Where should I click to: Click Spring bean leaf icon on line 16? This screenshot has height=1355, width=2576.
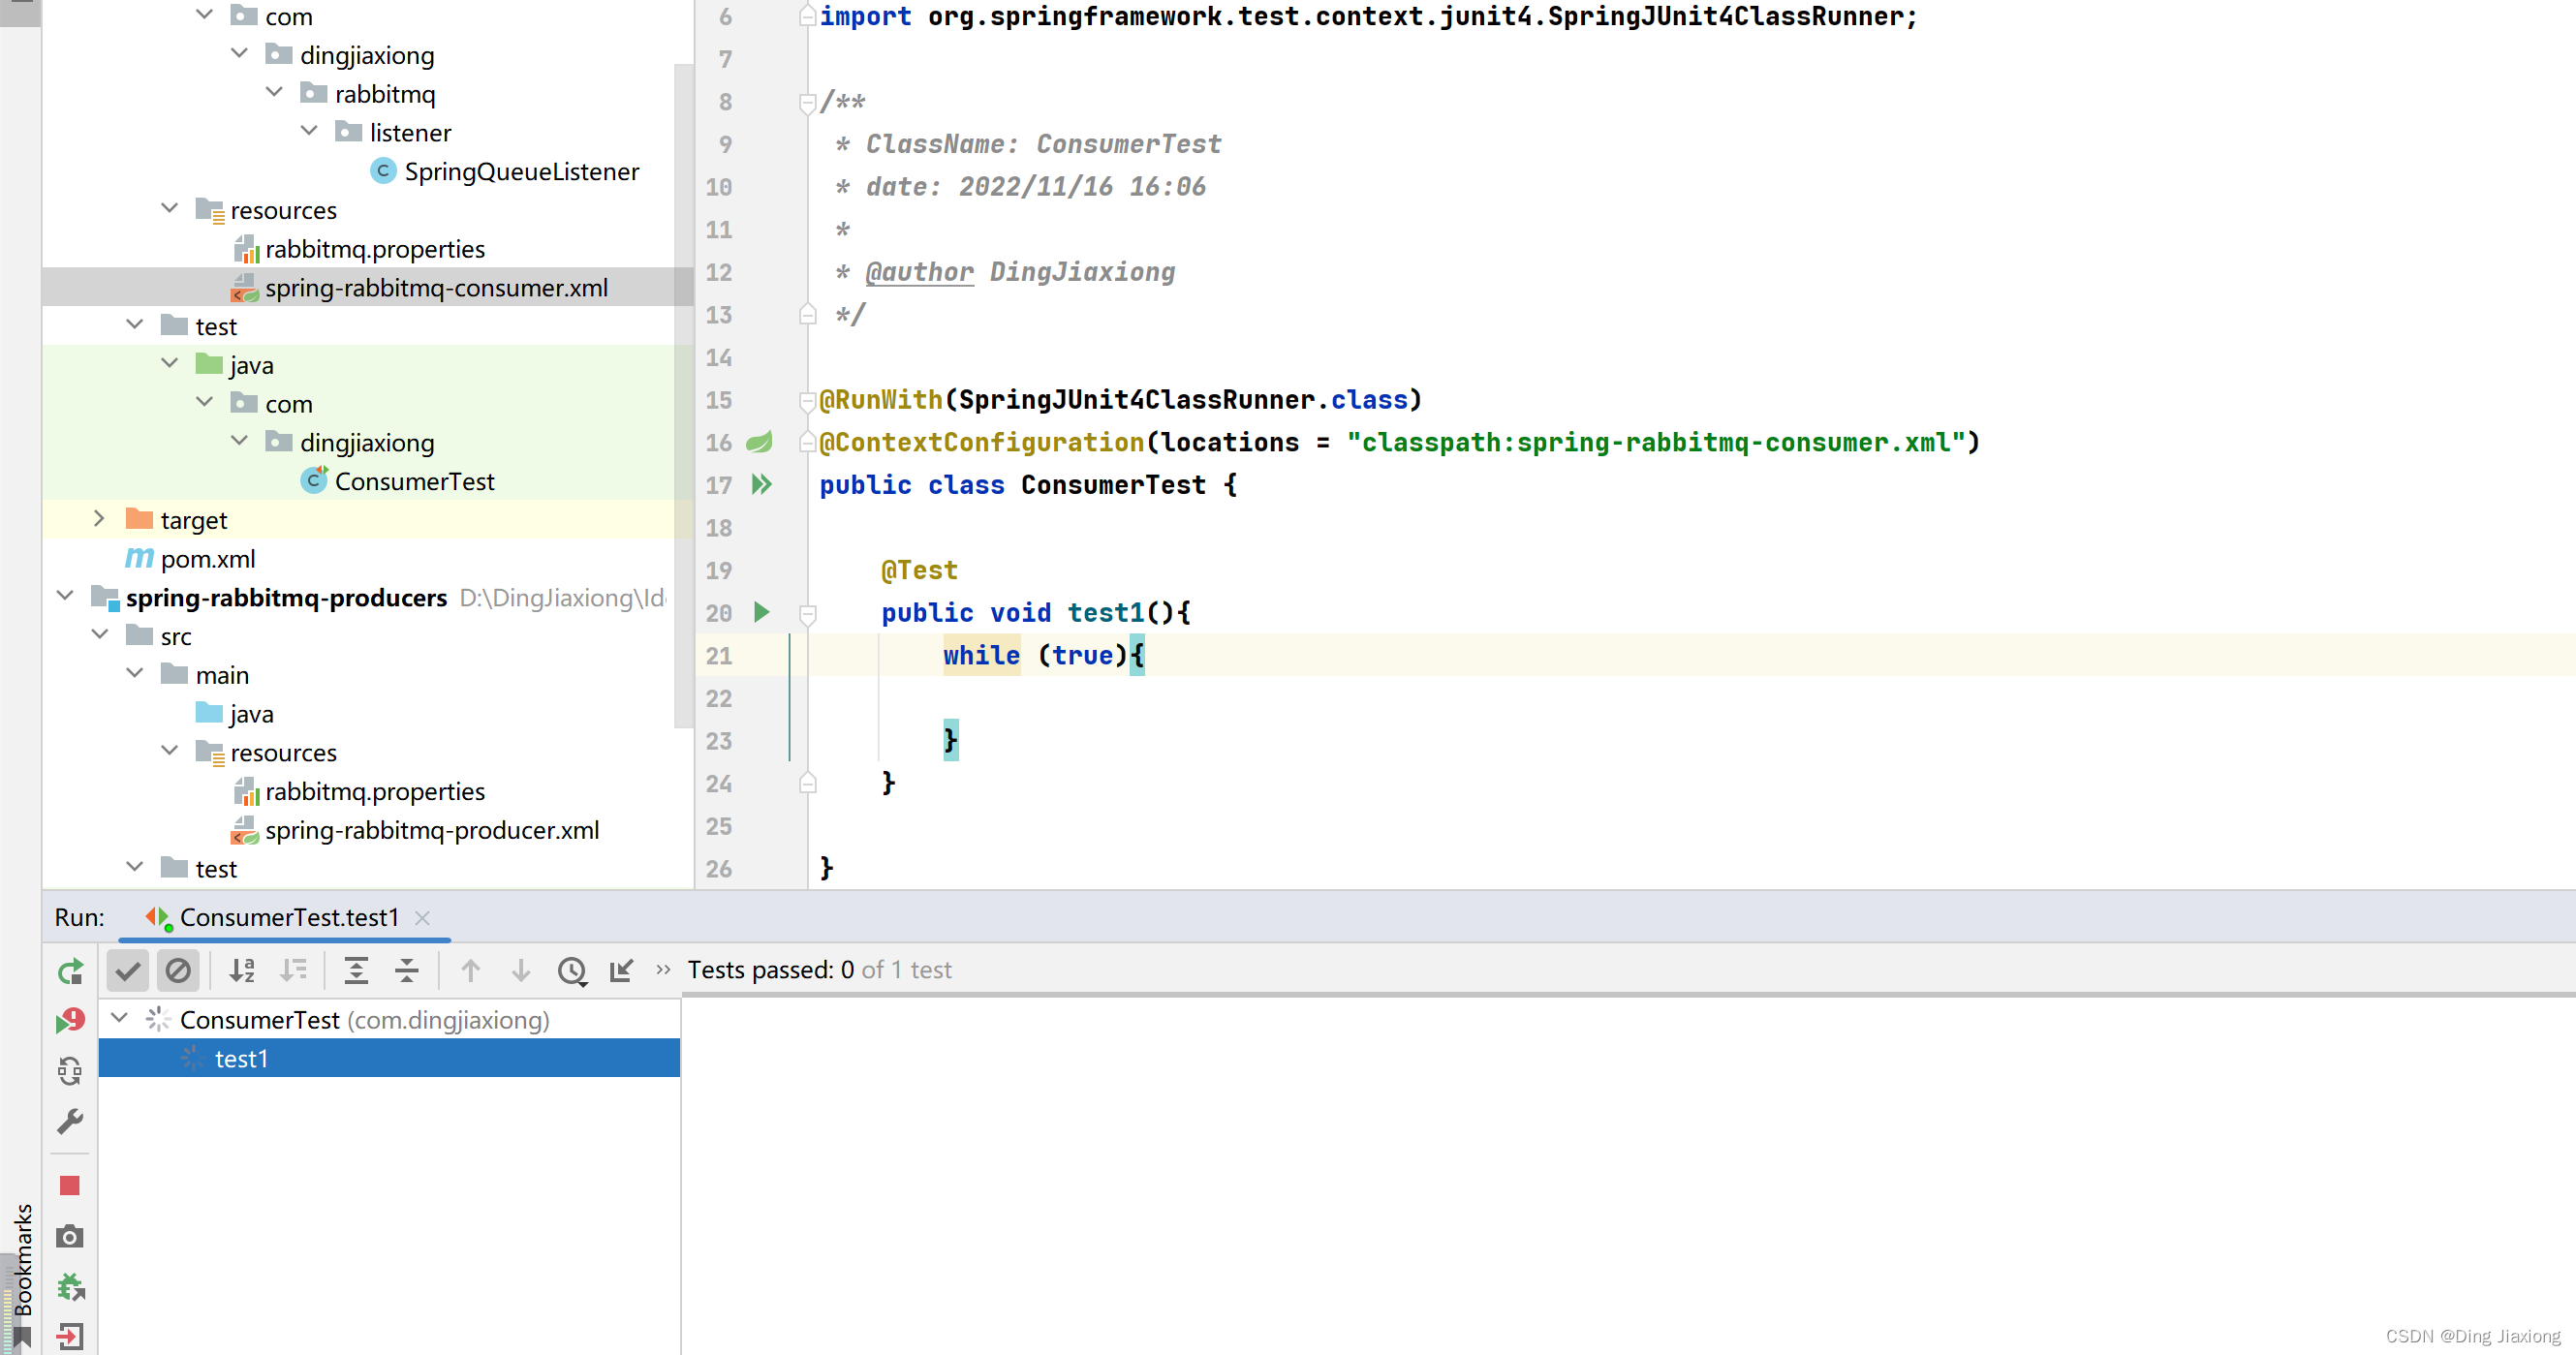tap(760, 442)
